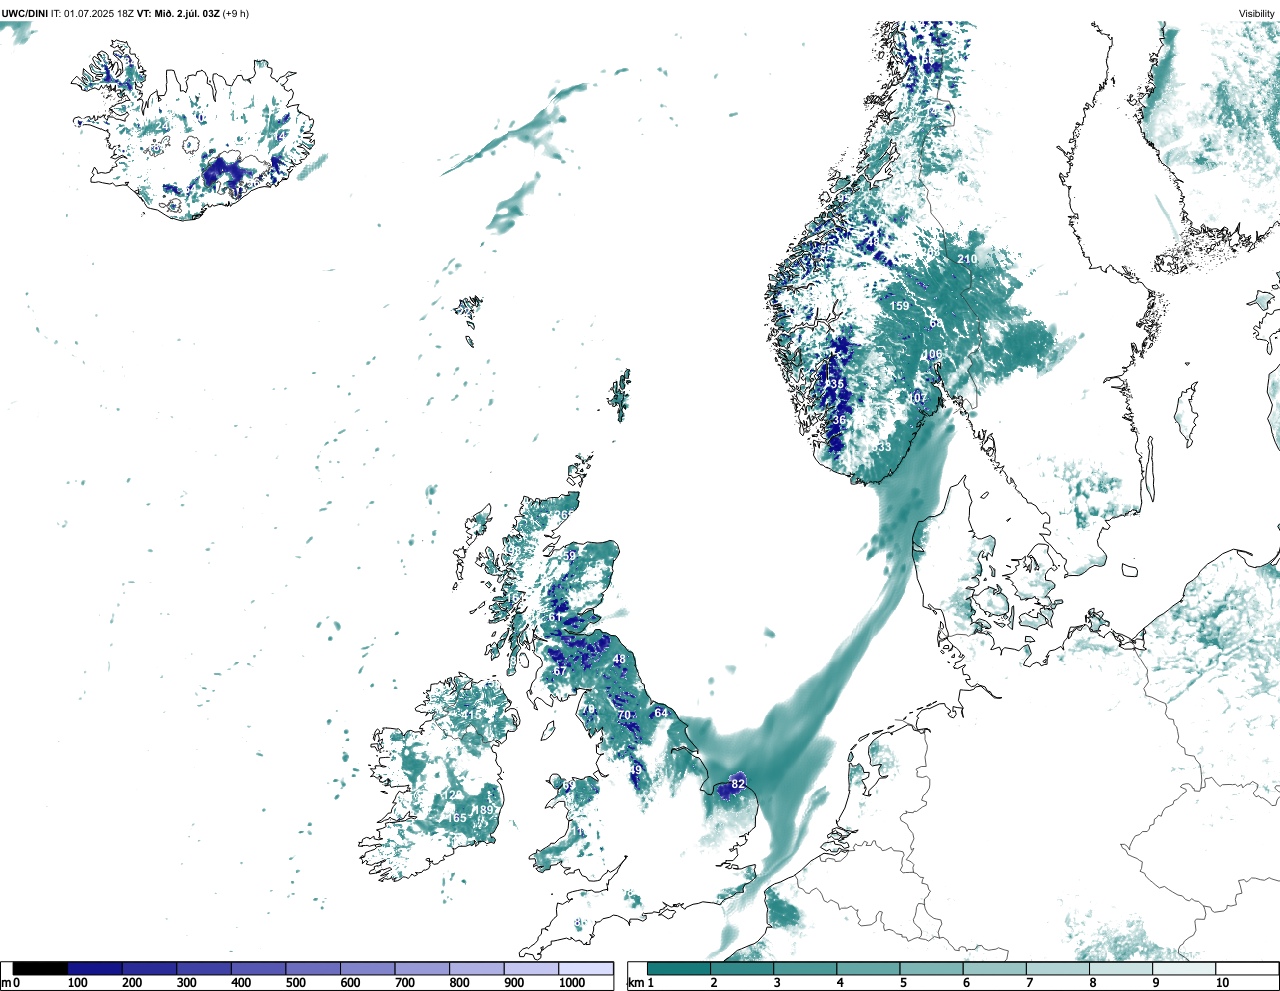Click the '210' value over Sweden

pos(967,259)
